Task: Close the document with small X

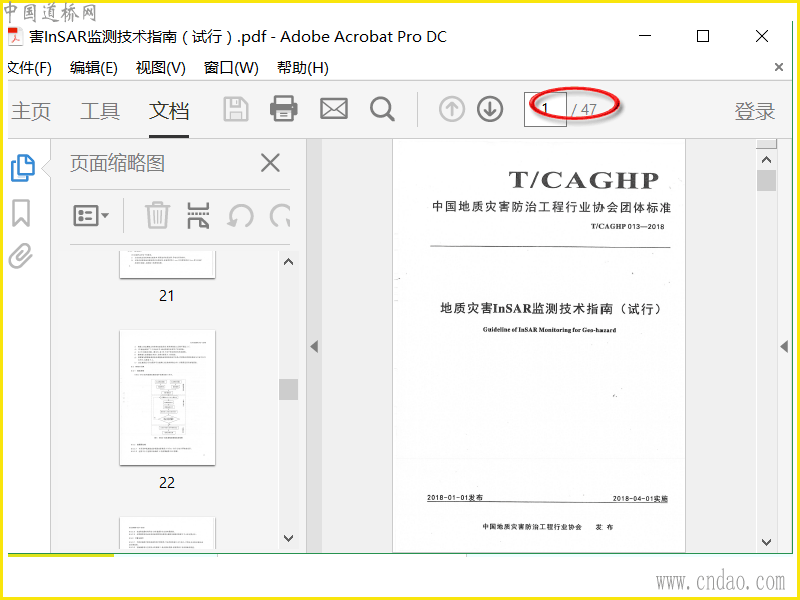Action: tap(779, 67)
